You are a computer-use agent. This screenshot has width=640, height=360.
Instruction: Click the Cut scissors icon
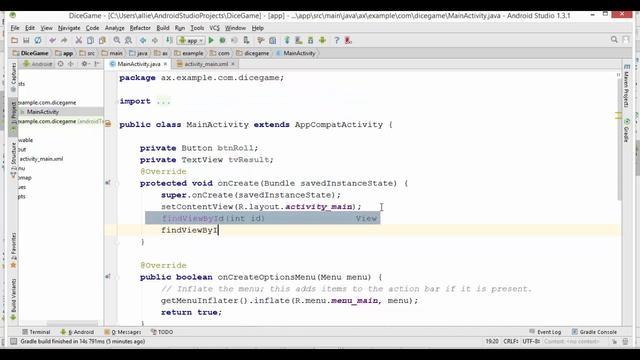78,40
